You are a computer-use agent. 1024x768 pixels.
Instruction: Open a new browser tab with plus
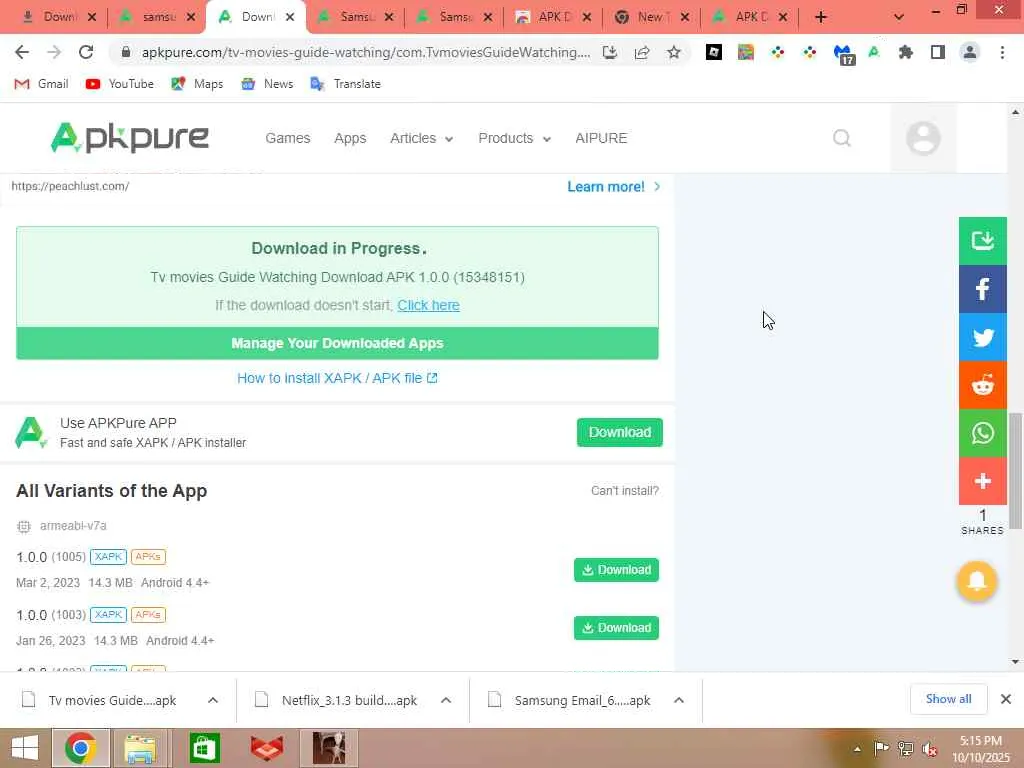click(x=821, y=17)
